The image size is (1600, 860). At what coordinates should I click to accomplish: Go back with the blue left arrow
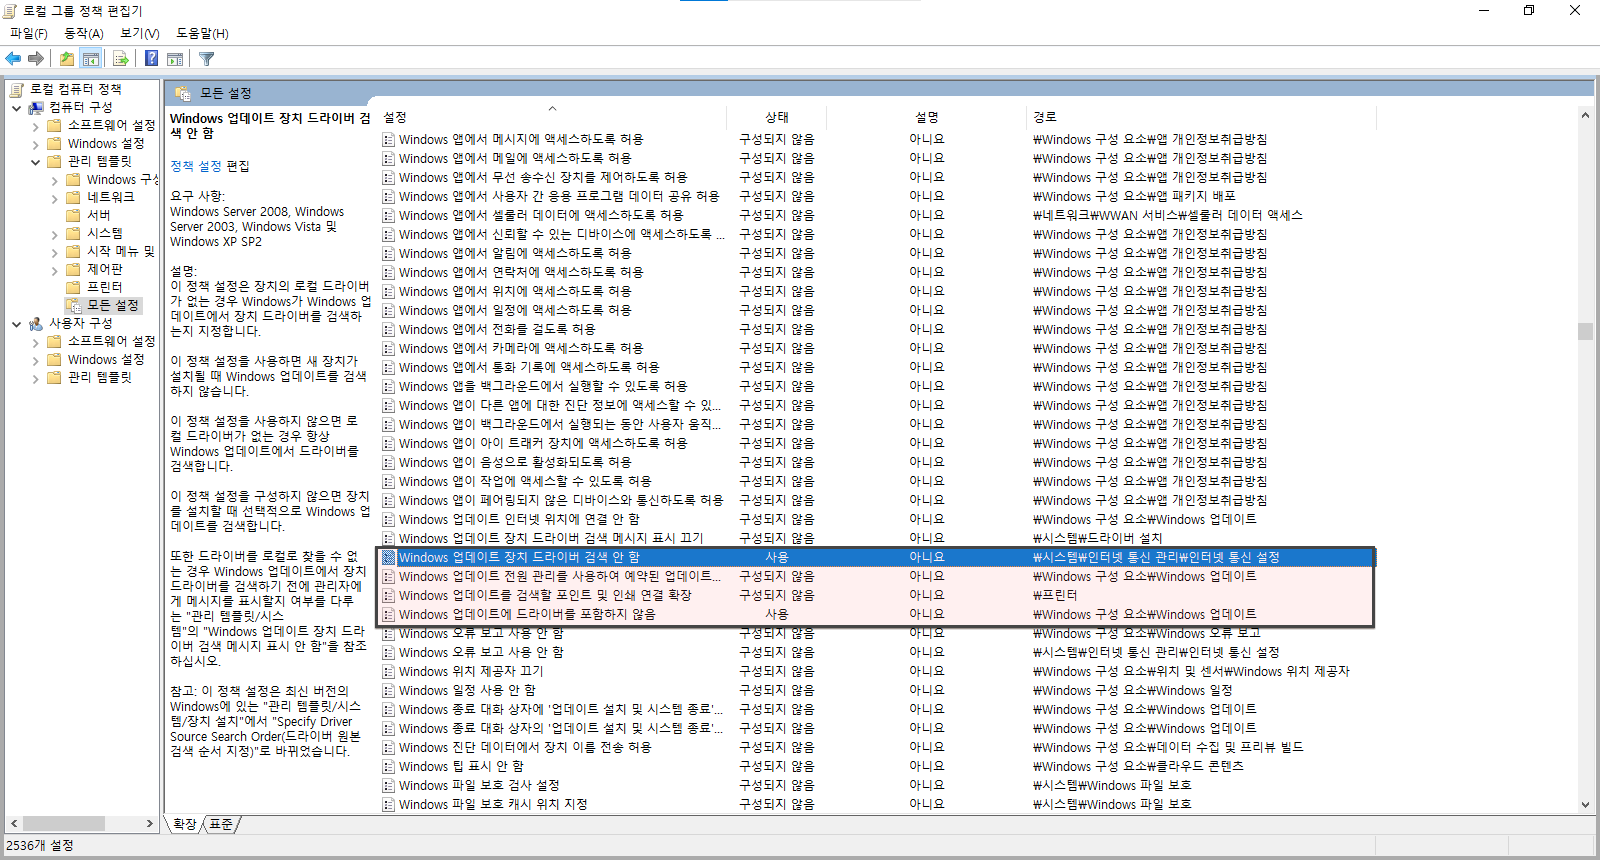13,58
